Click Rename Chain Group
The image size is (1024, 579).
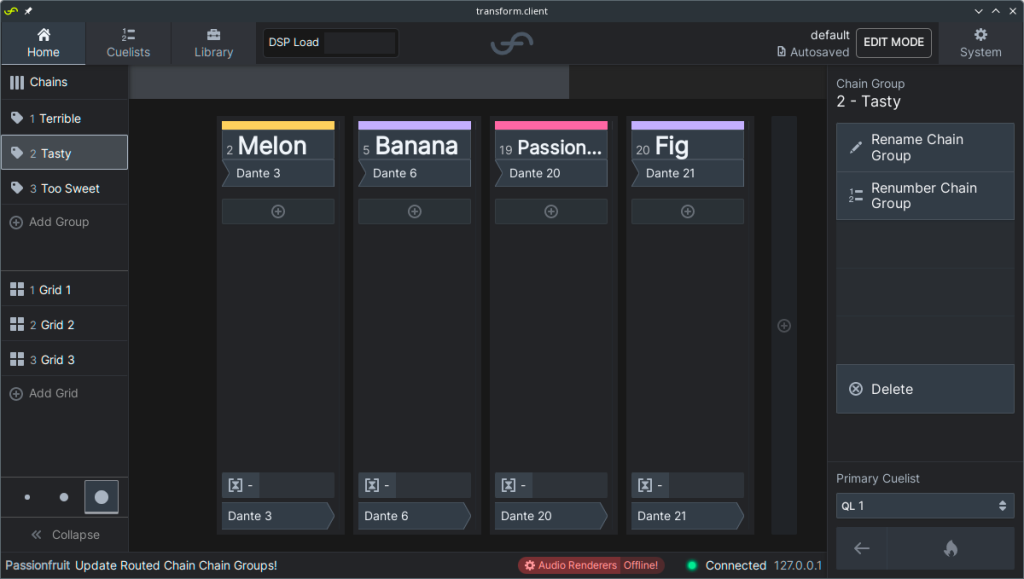tap(925, 148)
